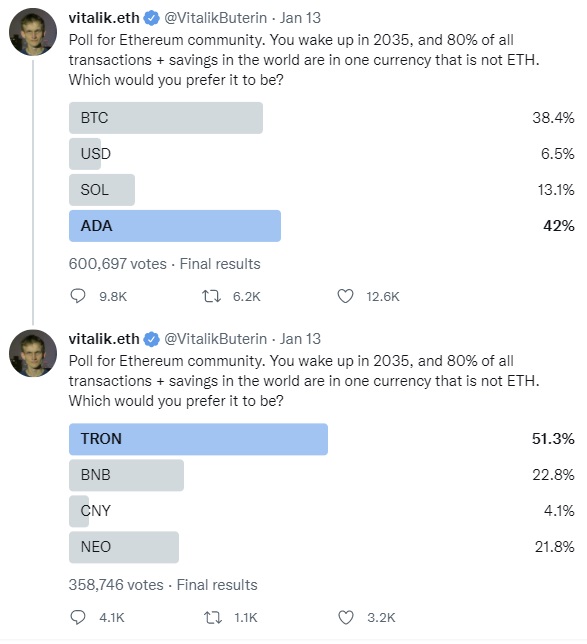The image size is (587, 644).
Task: Click reply icon on second poll tweet
Action: coord(78,617)
